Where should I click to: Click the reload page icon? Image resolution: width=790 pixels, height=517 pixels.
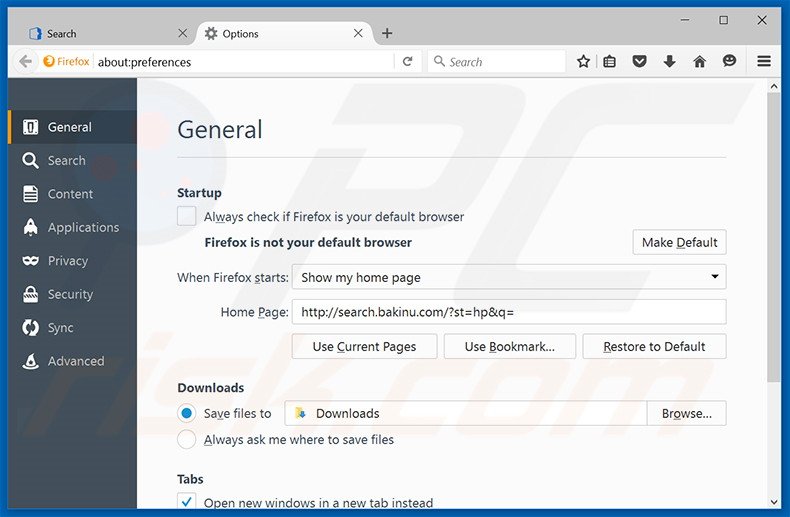[x=407, y=62]
